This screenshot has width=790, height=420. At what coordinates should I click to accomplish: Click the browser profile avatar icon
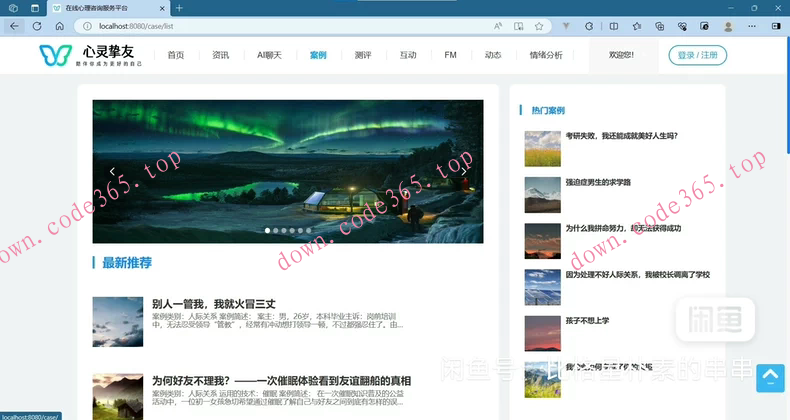728,26
